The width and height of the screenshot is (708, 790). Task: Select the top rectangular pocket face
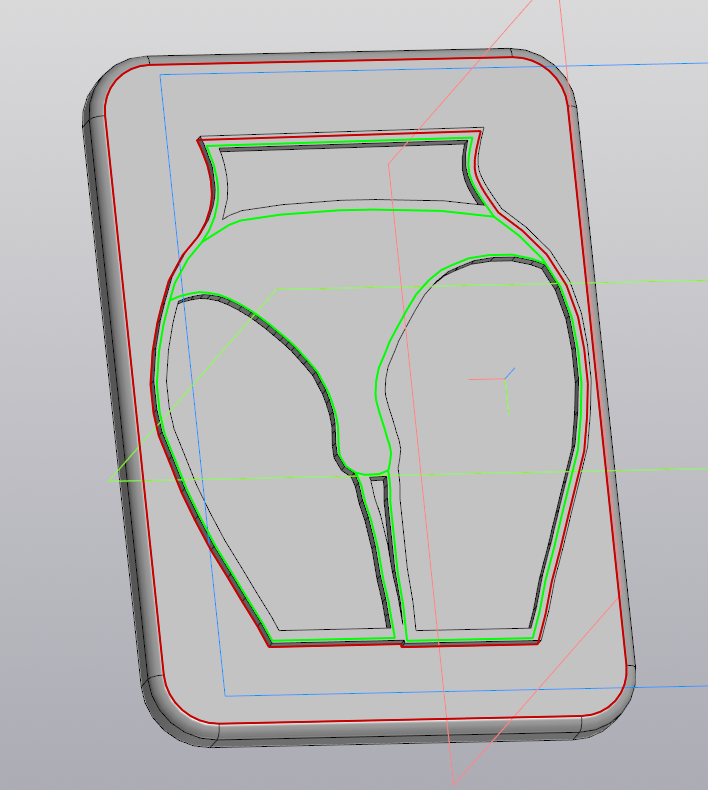[348, 176]
